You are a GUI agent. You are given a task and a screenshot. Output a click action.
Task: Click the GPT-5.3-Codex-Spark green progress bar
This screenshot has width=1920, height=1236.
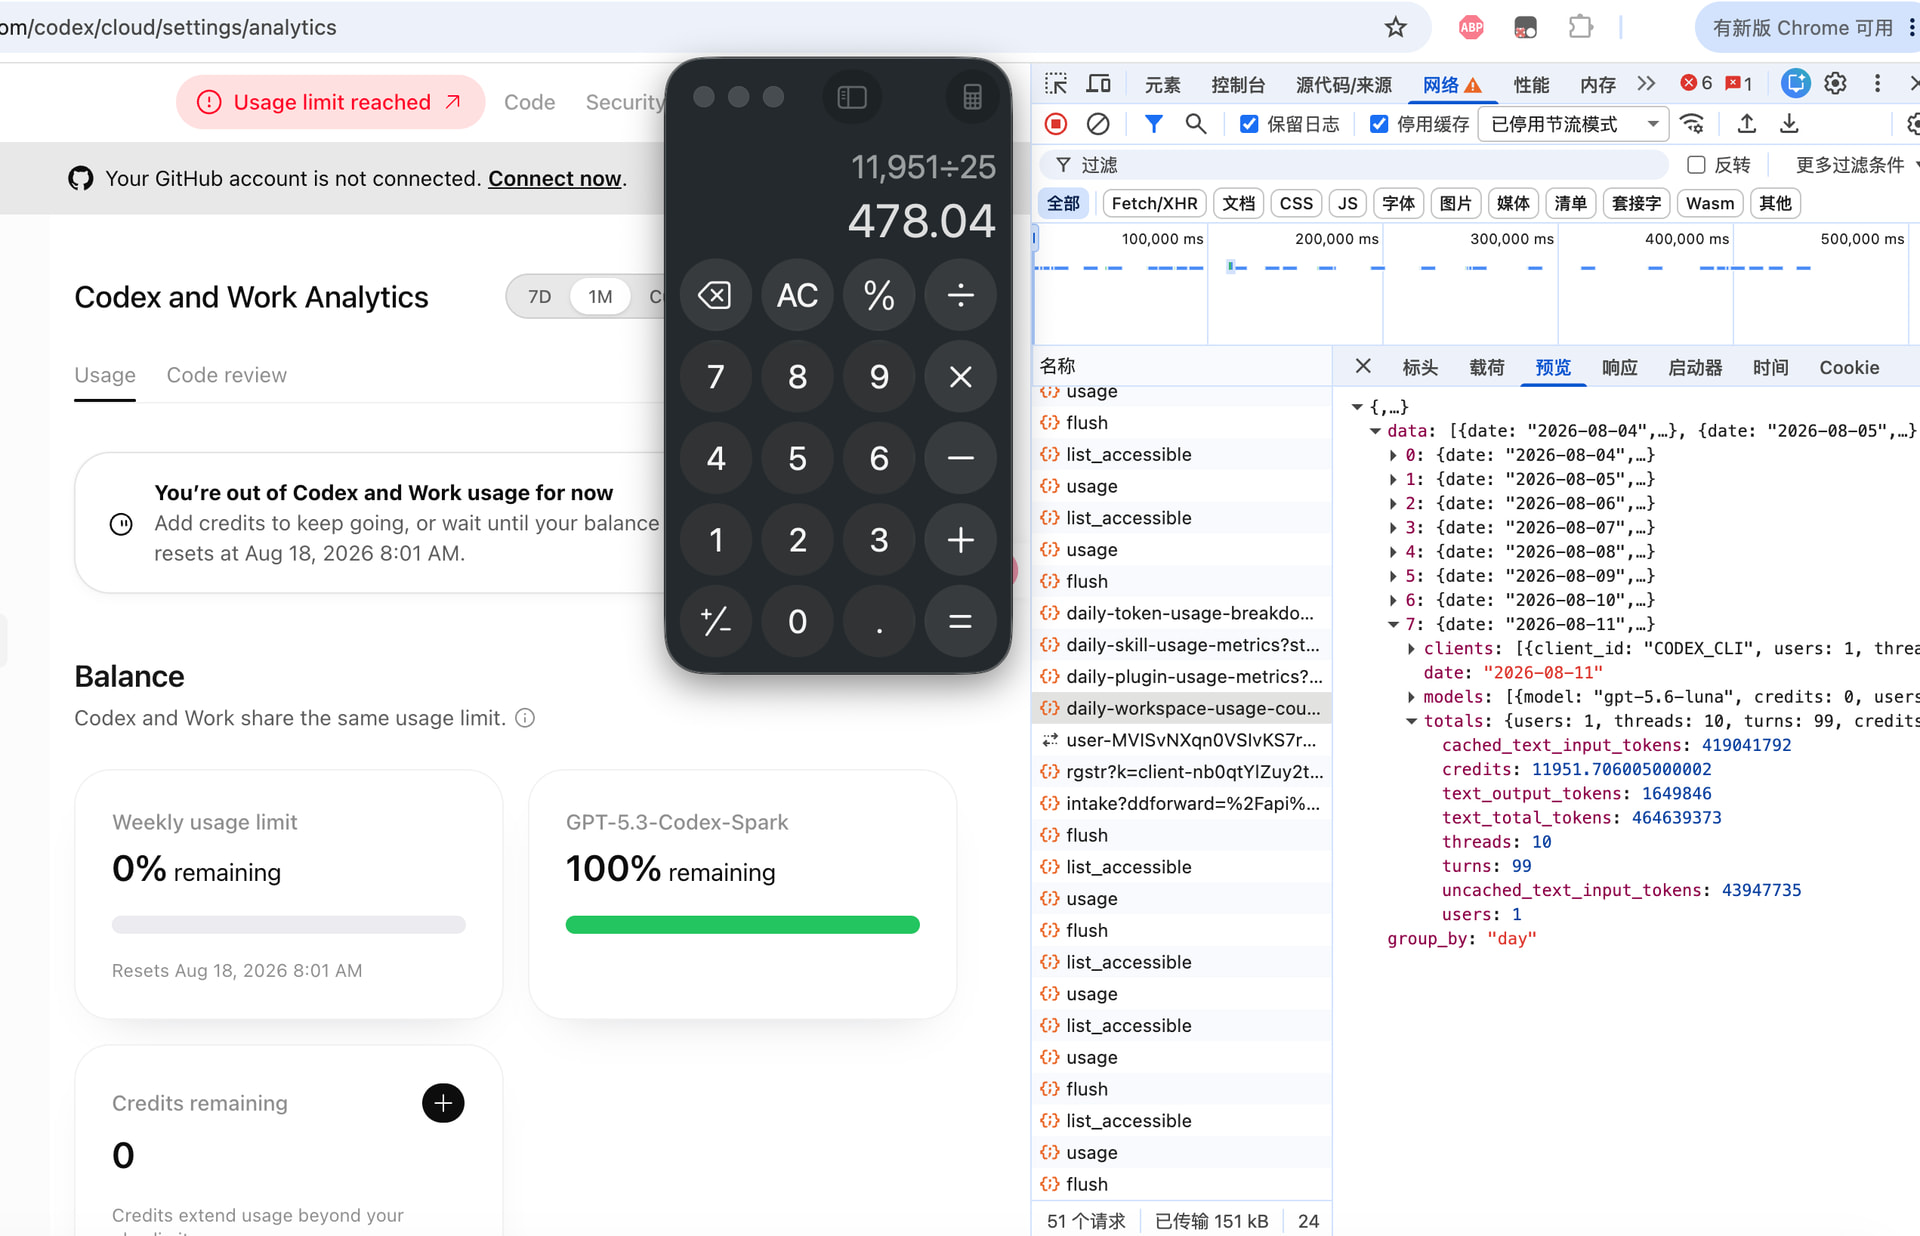742,925
